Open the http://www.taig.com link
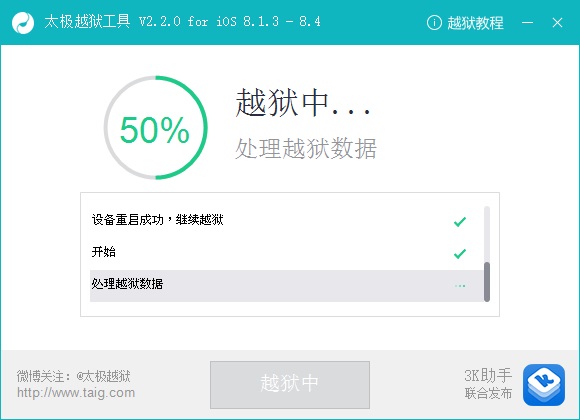Image resolution: width=580 pixels, height=420 pixels. point(76,393)
